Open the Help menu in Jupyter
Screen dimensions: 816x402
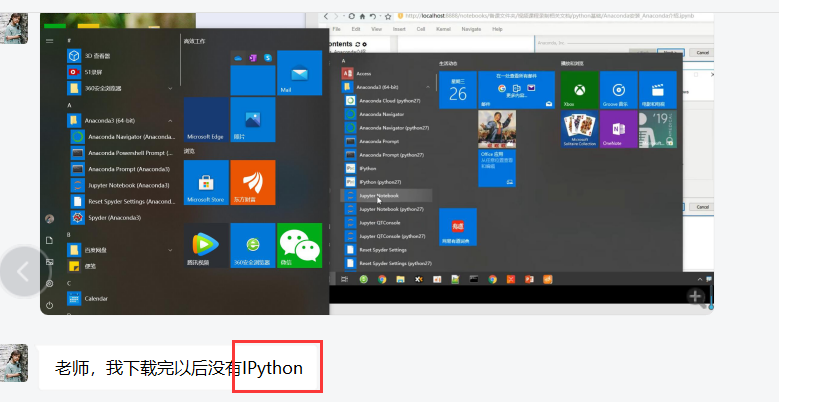click(x=498, y=29)
